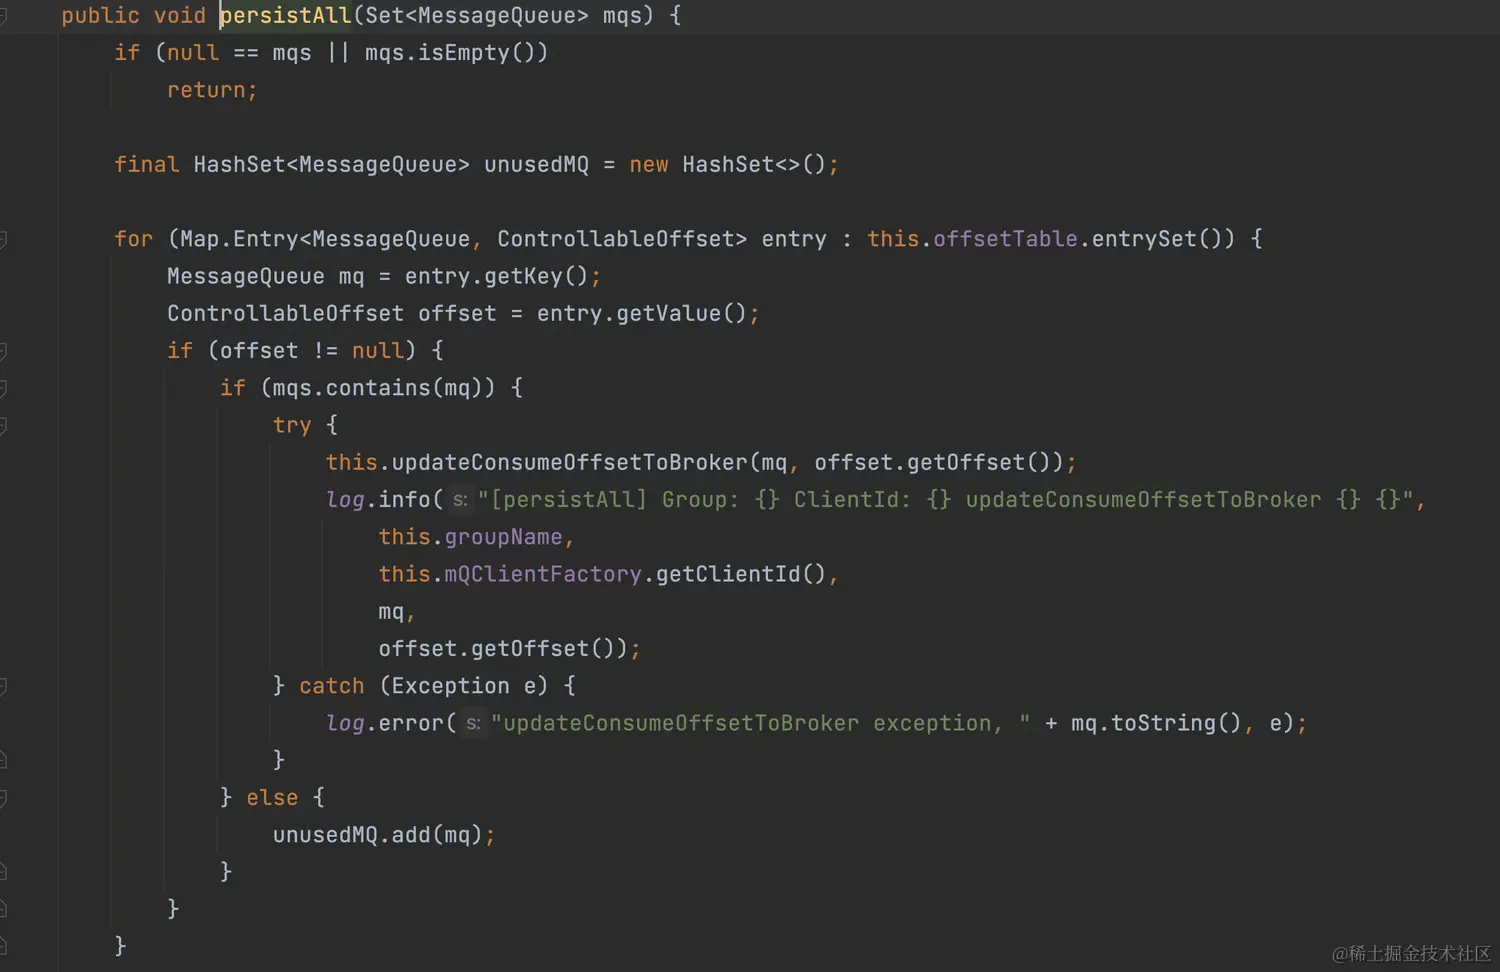Viewport: 1500px width, 972px height.
Task: Click the 'return;' statement
Action: (212, 90)
